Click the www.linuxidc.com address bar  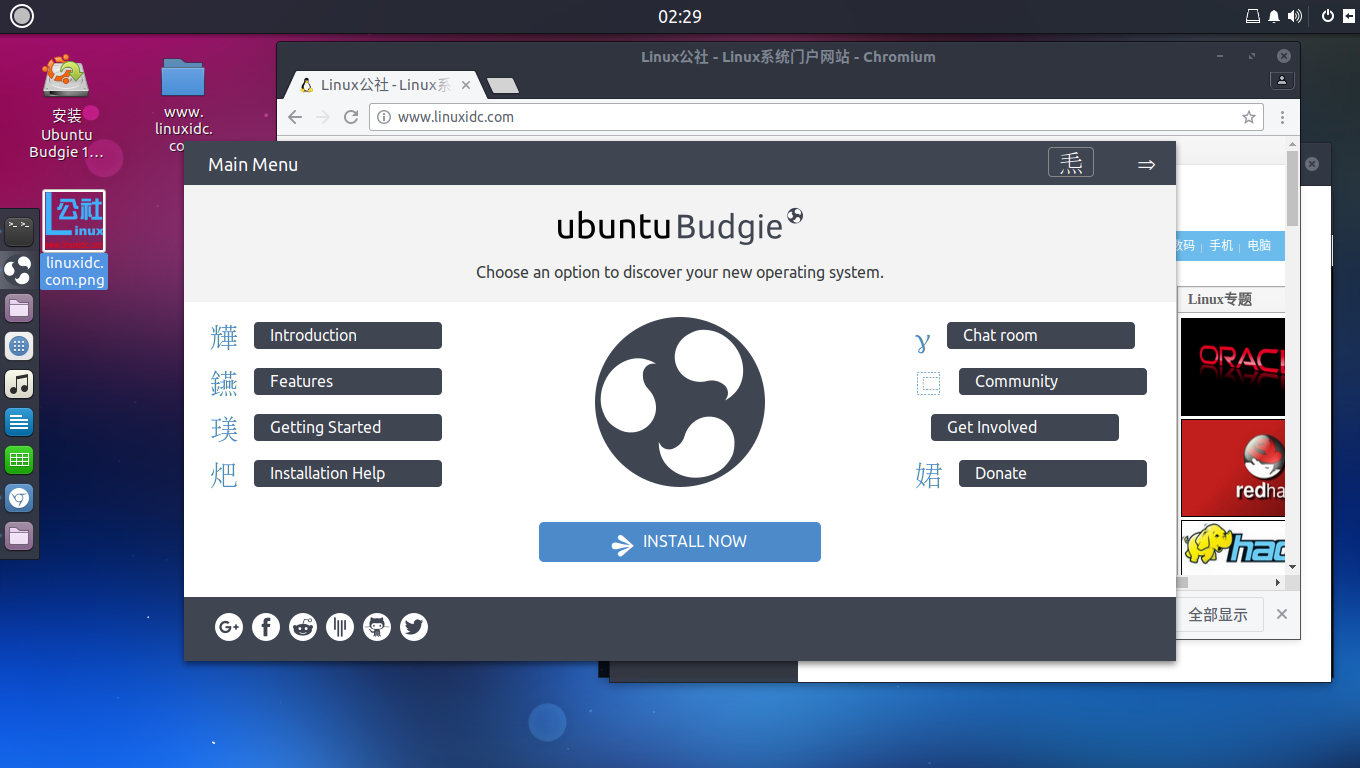click(x=800, y=117)
